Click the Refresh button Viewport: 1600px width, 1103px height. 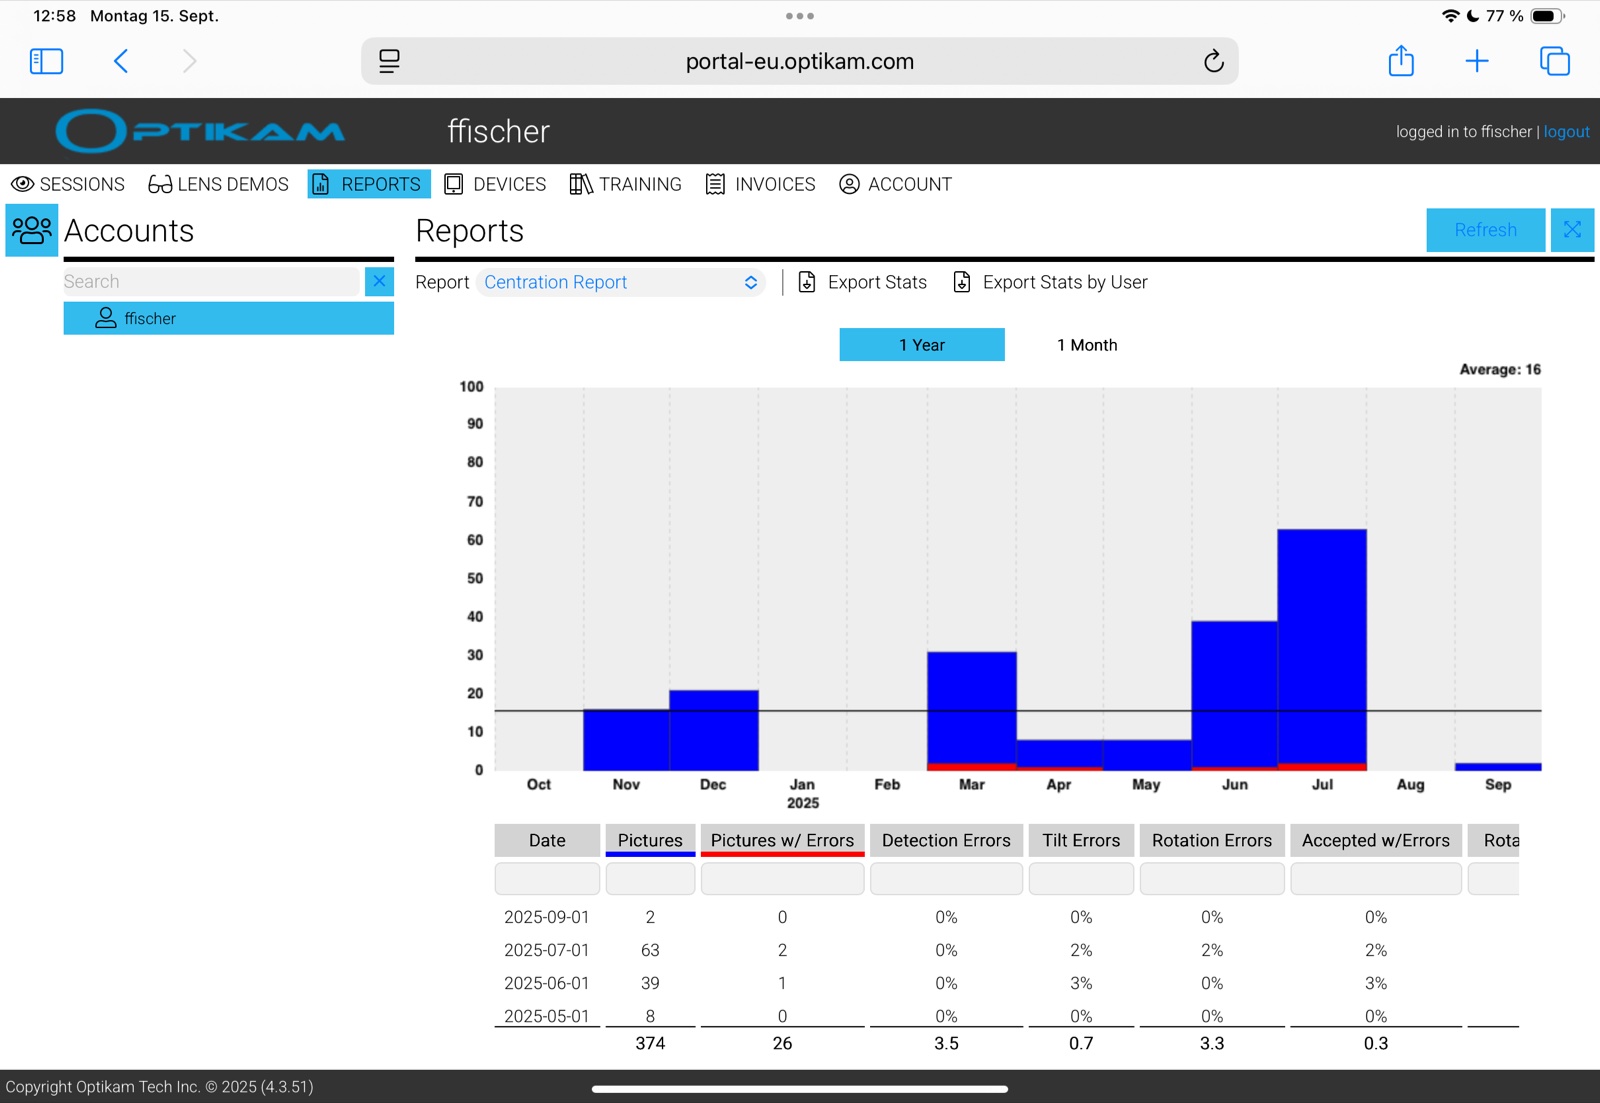[x=1485, y=230]
